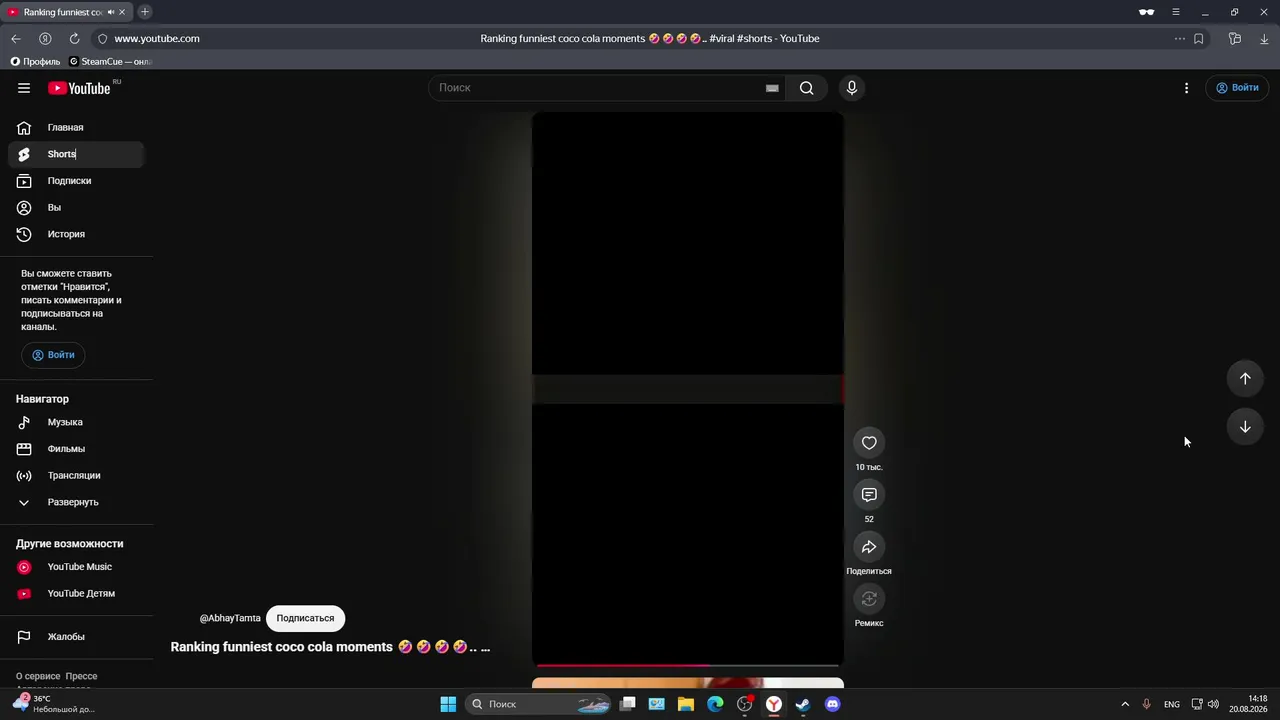1280x720 pixels.
Task: Open browser downloads arrow icon
Action: pyautogui.click(x=1264, y=38)
